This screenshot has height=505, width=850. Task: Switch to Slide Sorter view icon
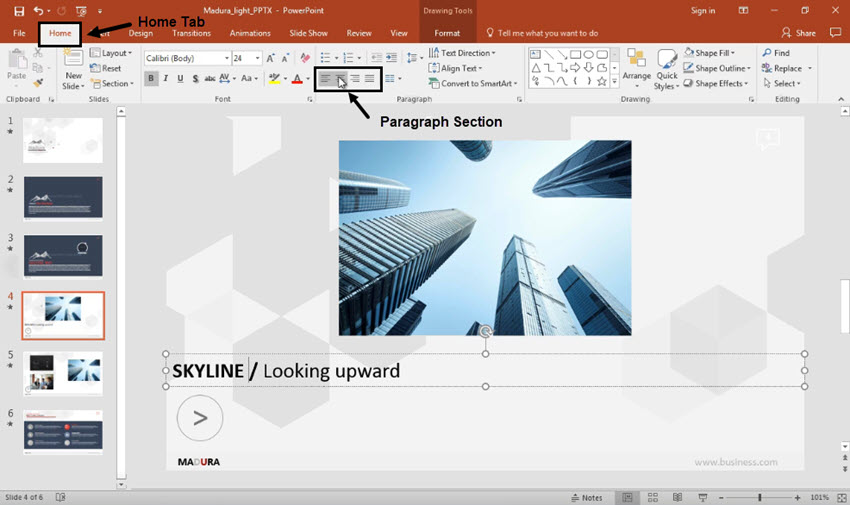click(652, 497)
